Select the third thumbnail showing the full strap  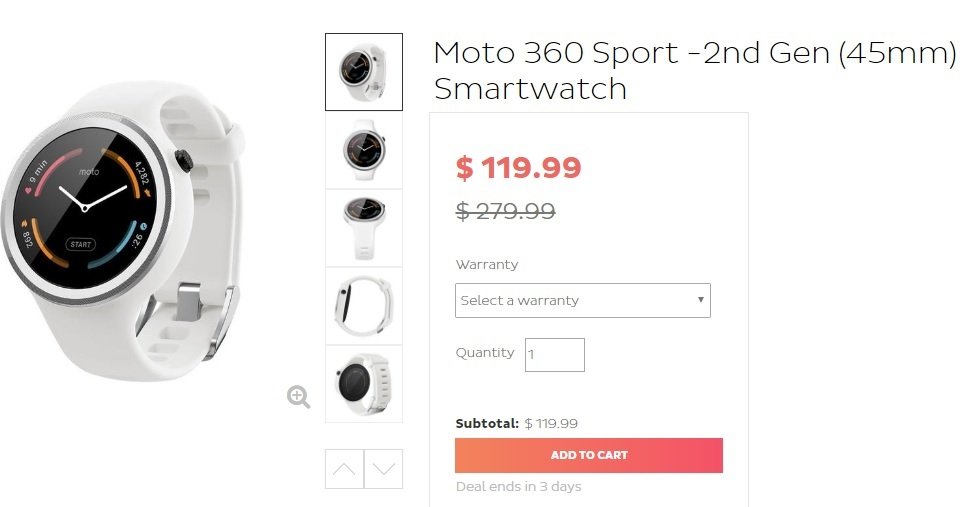[364, 228]
